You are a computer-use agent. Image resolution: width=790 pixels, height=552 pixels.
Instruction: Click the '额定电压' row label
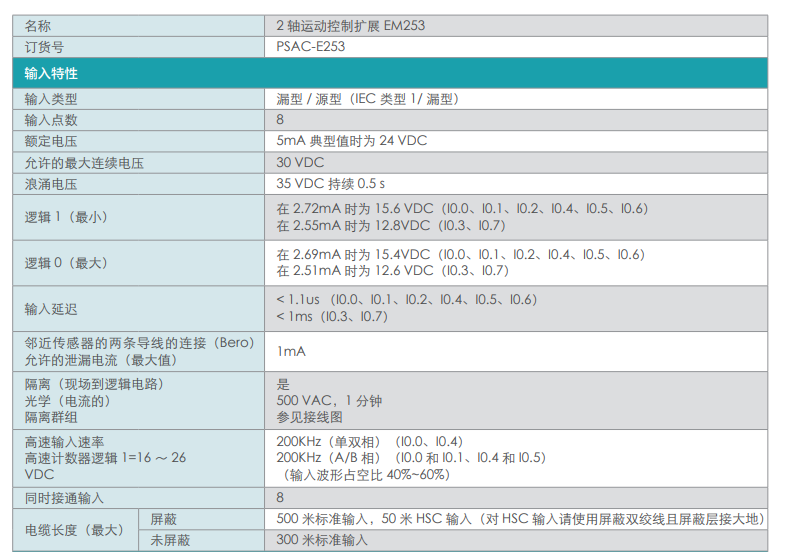(x=51, y=142)
